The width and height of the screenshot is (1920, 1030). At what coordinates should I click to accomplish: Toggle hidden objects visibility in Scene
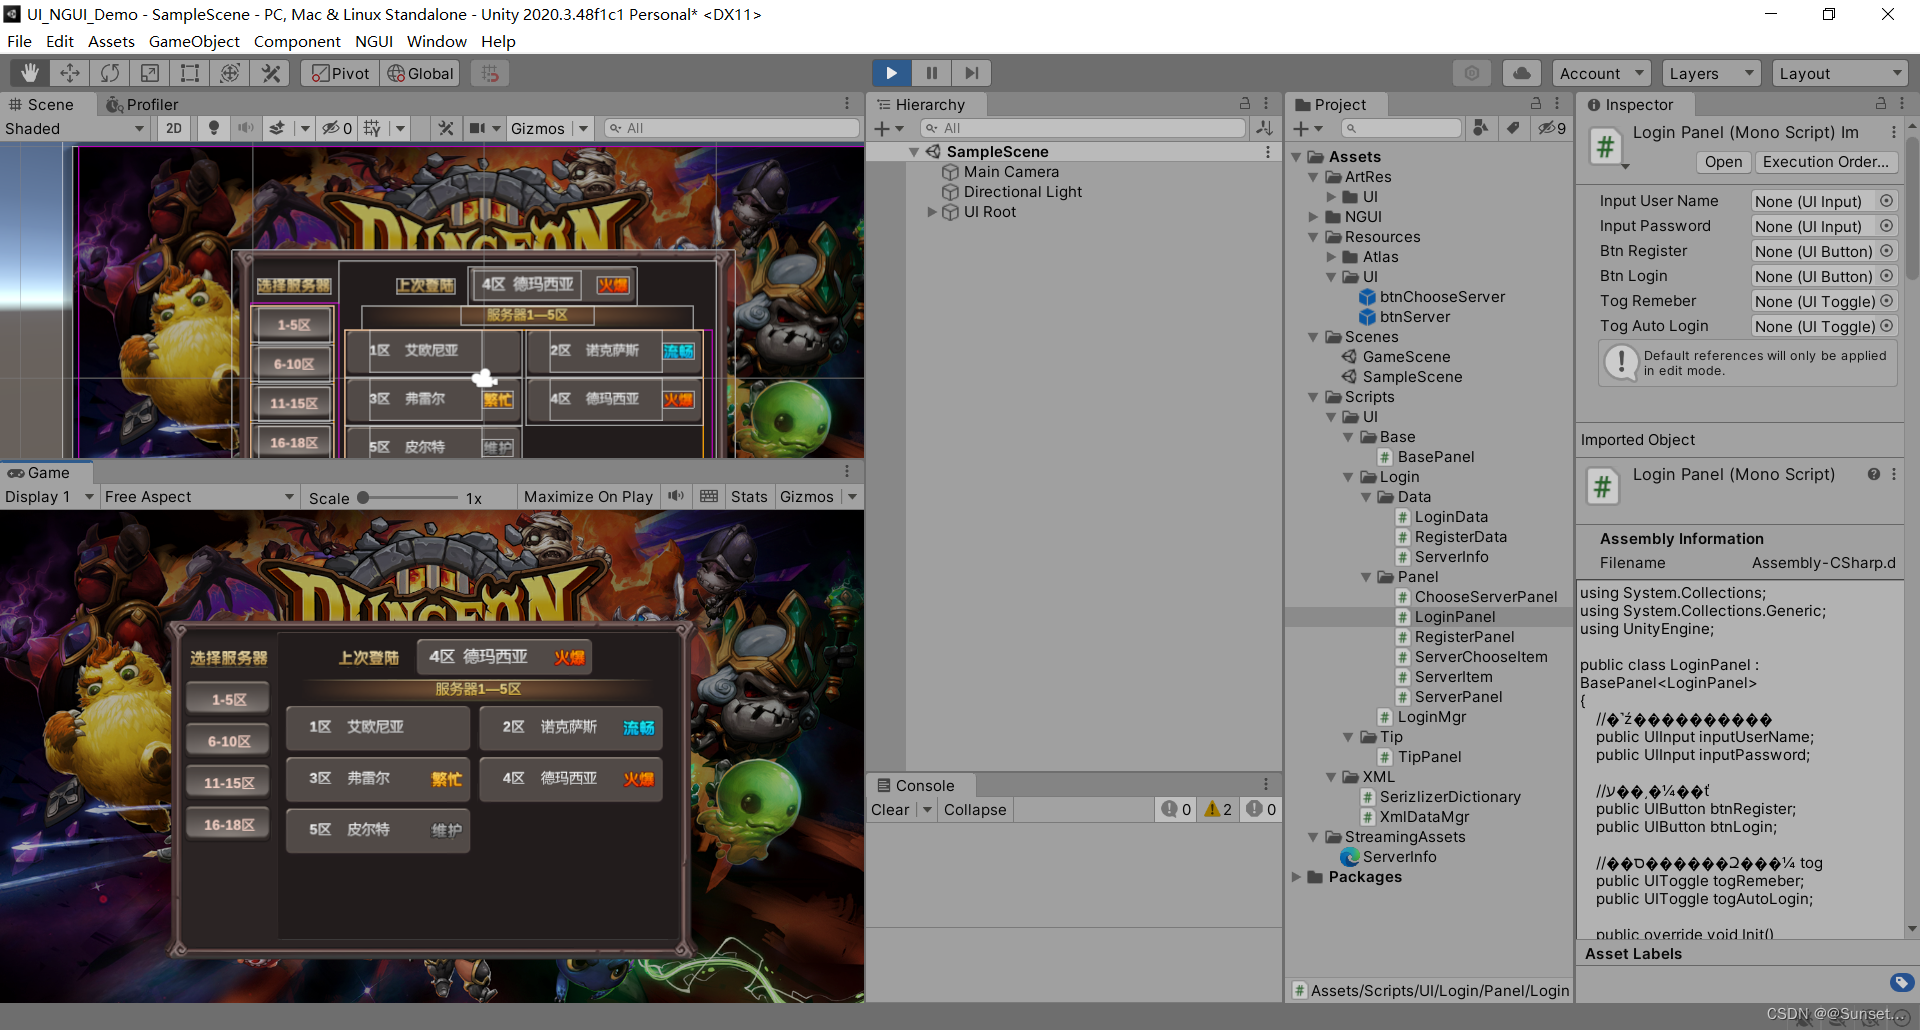pos(336,128)
